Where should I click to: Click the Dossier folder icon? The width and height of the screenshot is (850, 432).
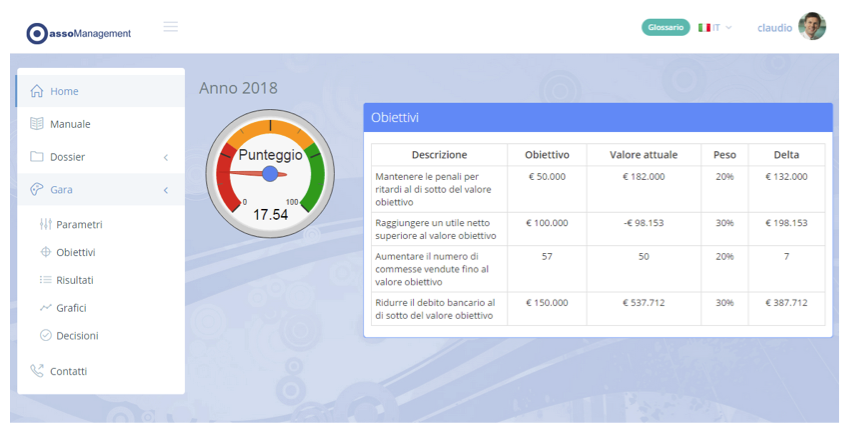[x=37, y=157]
